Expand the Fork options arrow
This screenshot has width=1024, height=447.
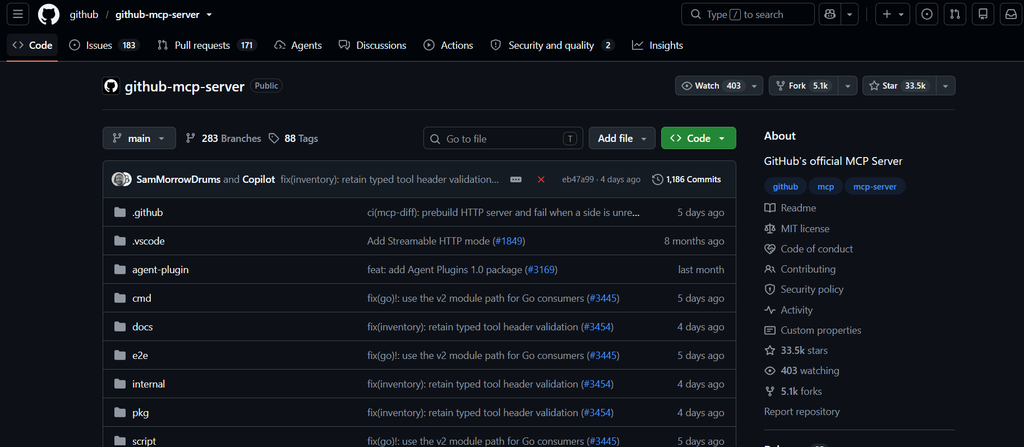848,86
